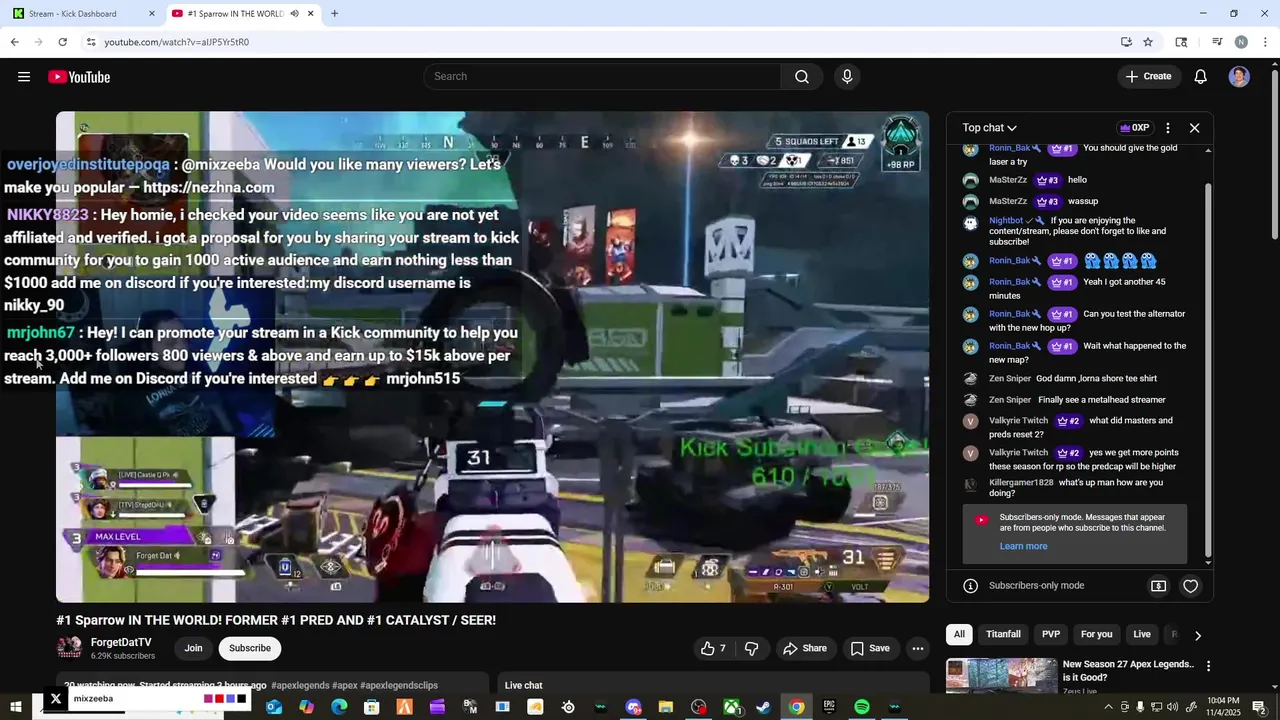Focus the YouTube search field

602,77
